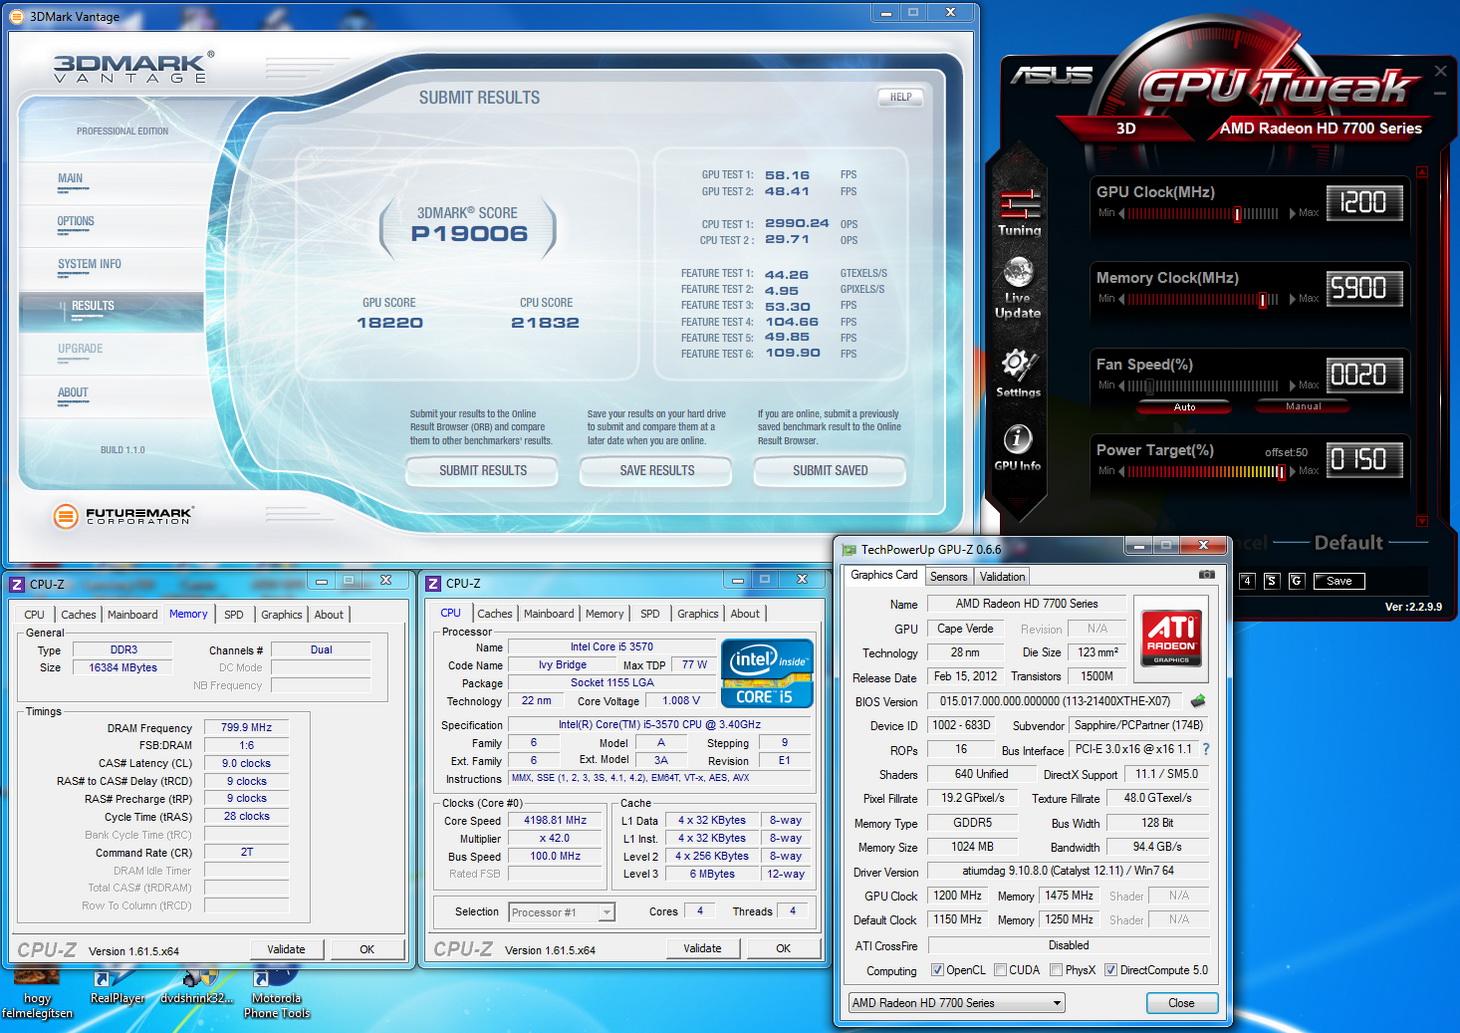Click Power Target Min arrow
Viewport: 1460px width, 1033px height.
coord(1122,471)
